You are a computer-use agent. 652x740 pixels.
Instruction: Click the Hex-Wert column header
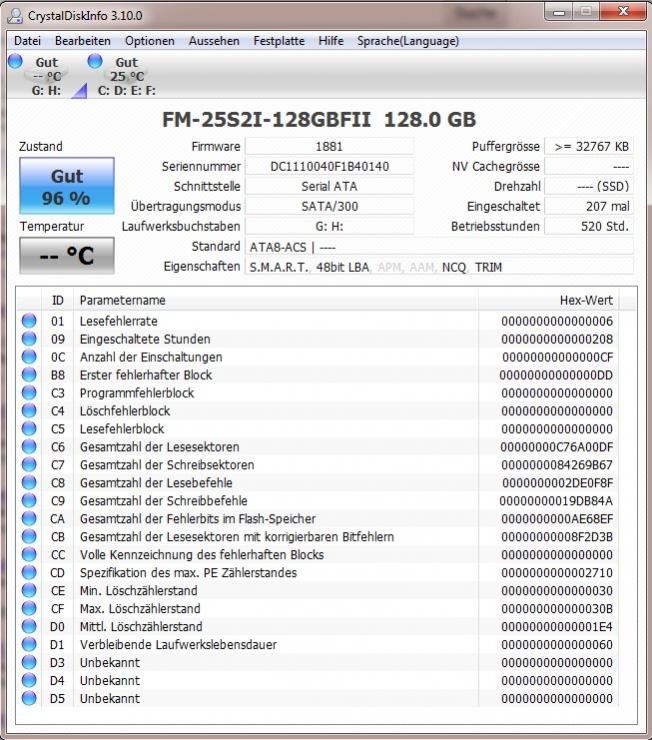point(549,300)
